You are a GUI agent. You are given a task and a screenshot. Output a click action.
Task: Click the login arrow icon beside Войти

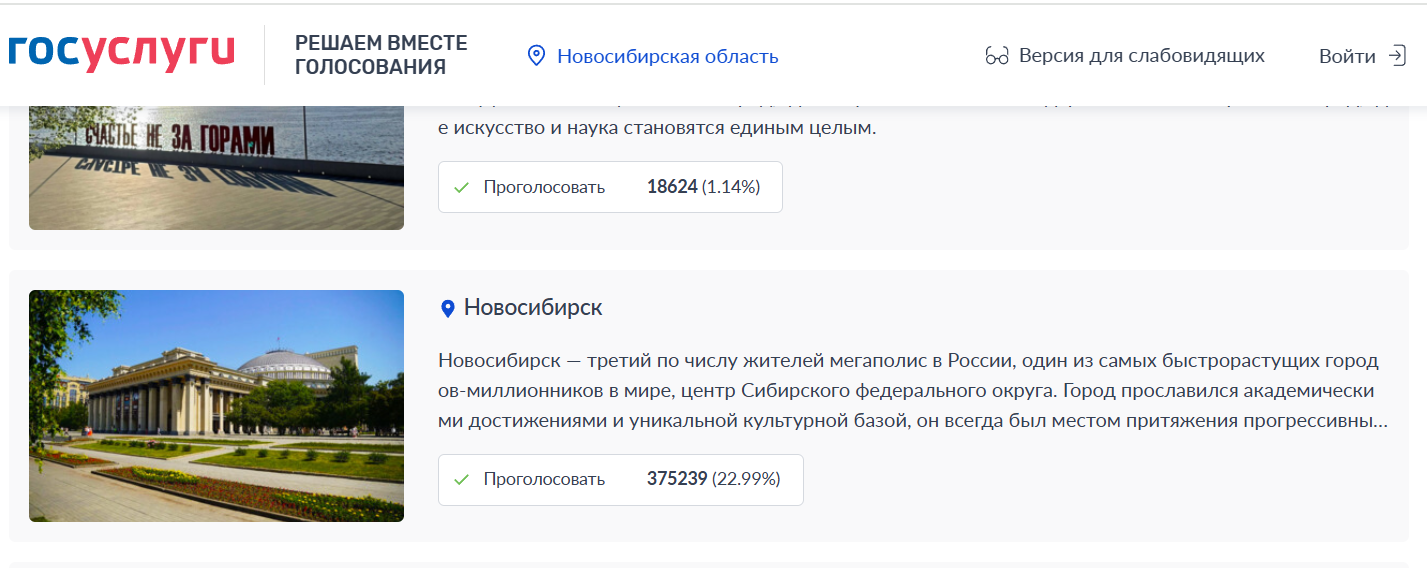(1397, 56)
